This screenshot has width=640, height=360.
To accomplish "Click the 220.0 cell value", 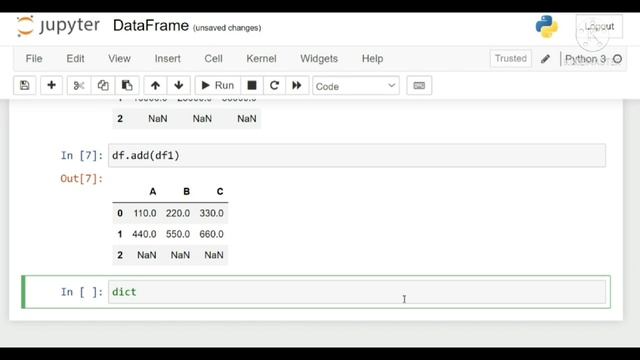I will [x=178, y=213].
